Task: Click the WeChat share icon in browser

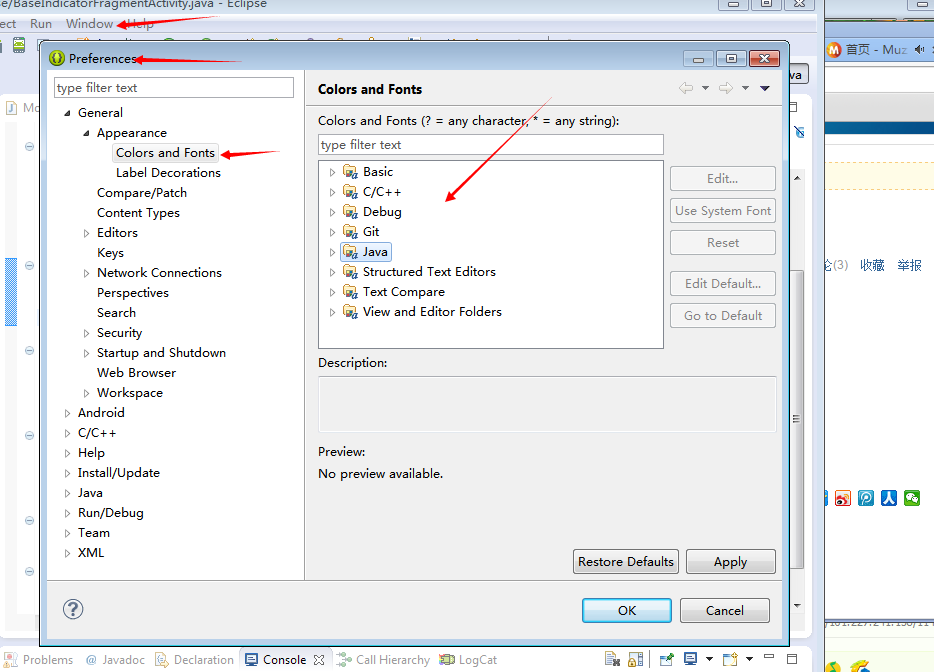Action: (x=912, y=498)
